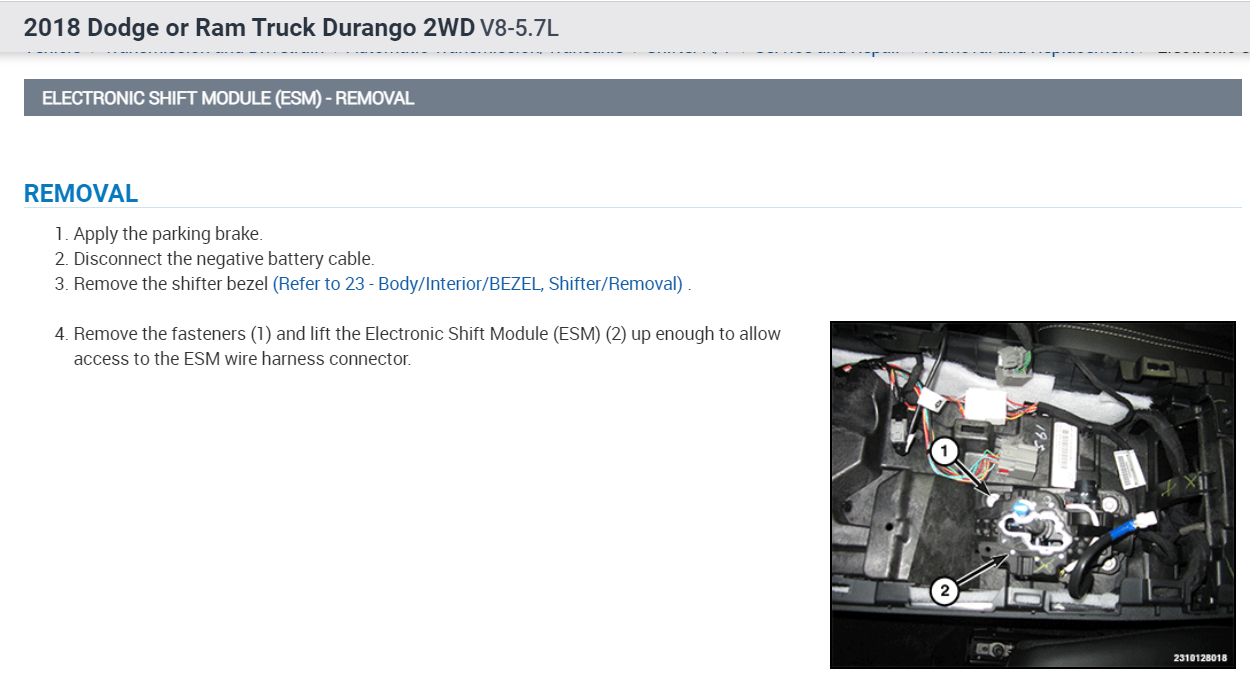Open the shifter bezel removal reference link

pos(478,284)
